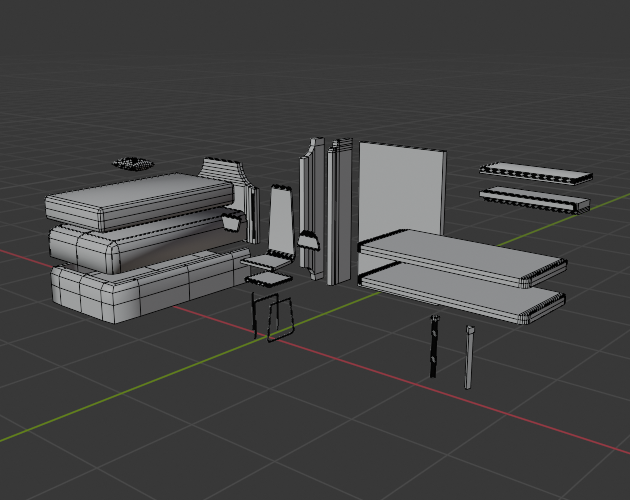Select the tall tapered upright panel in center

point(280,220)
